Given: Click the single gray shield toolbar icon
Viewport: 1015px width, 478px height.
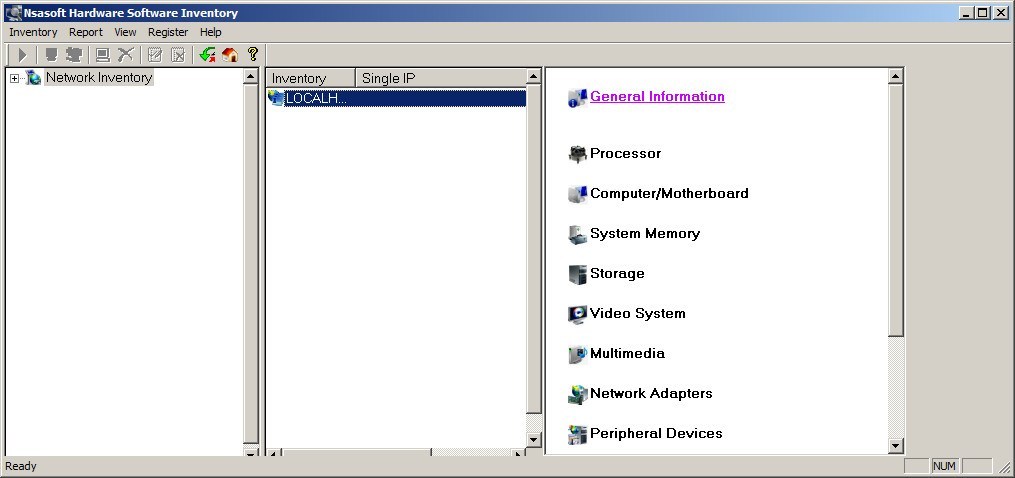Looking at the screenshot, I should [x=51, y=55].
